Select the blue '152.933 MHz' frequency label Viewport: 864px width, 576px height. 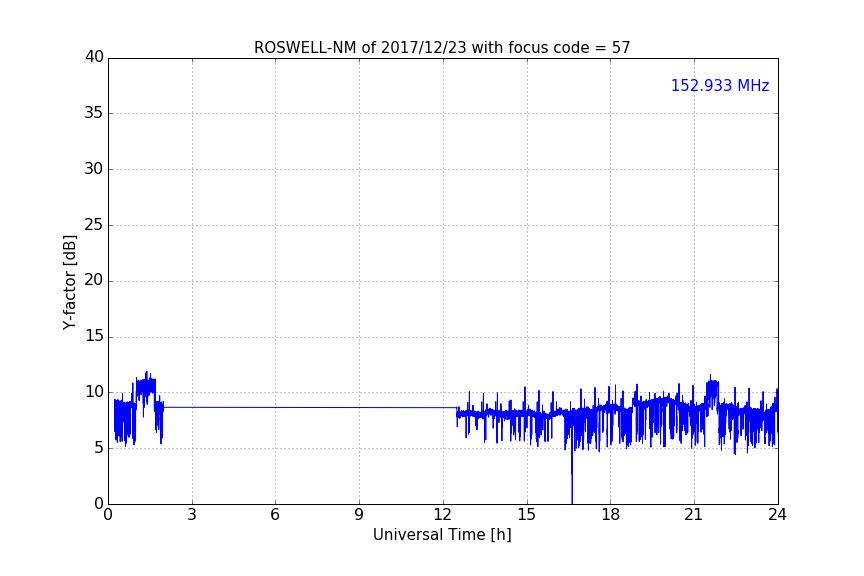pyautogui.click(x=720, y=85)
